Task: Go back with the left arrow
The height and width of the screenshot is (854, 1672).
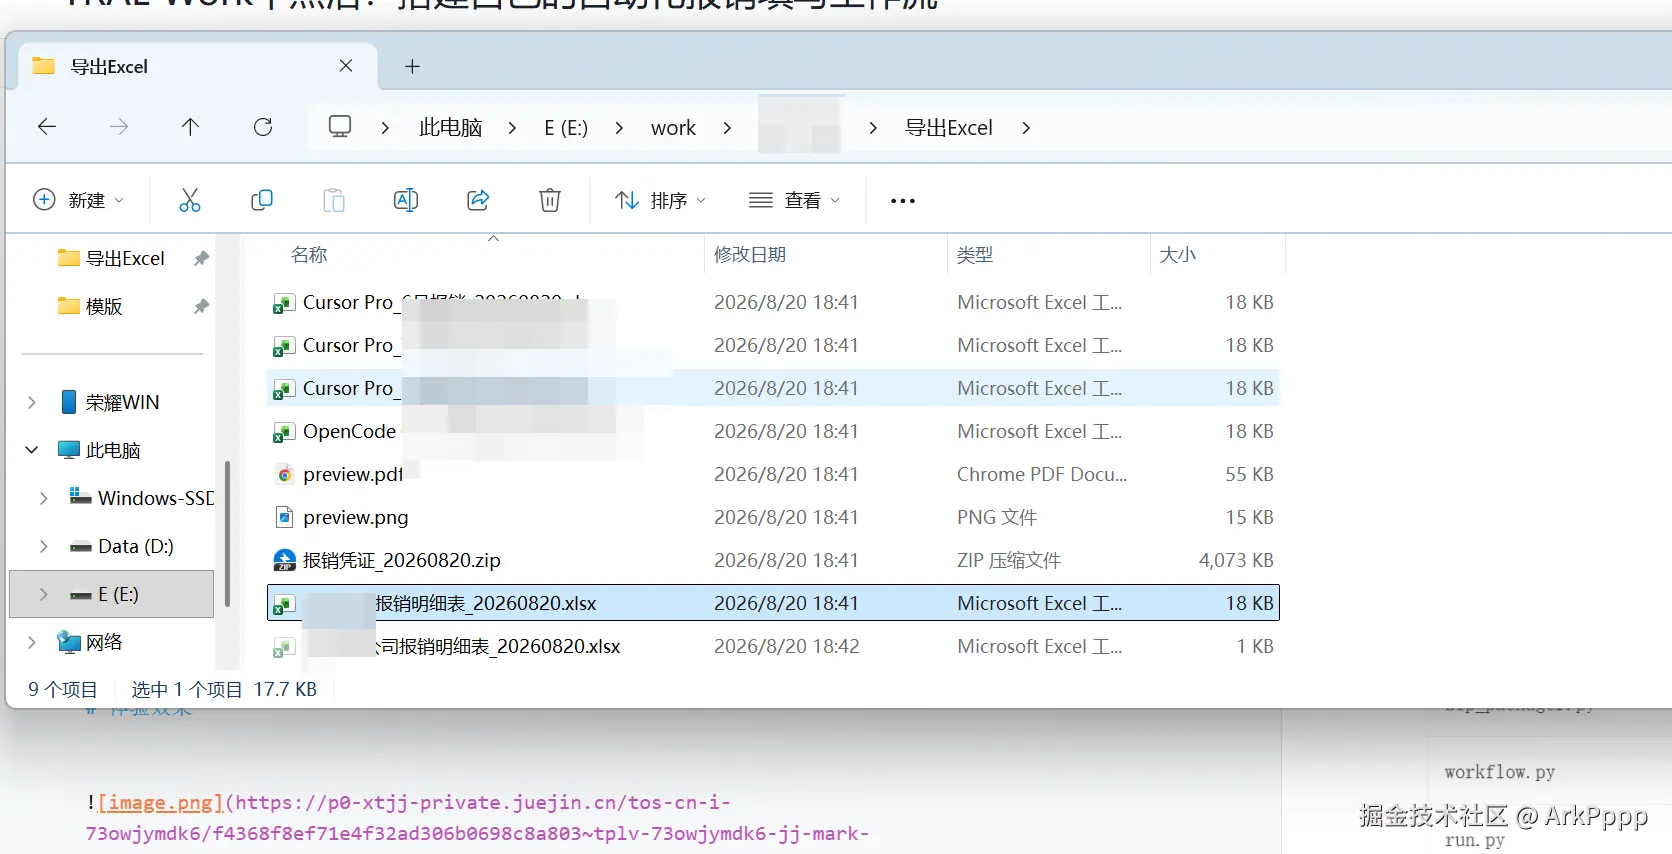Action: [47, 127]
